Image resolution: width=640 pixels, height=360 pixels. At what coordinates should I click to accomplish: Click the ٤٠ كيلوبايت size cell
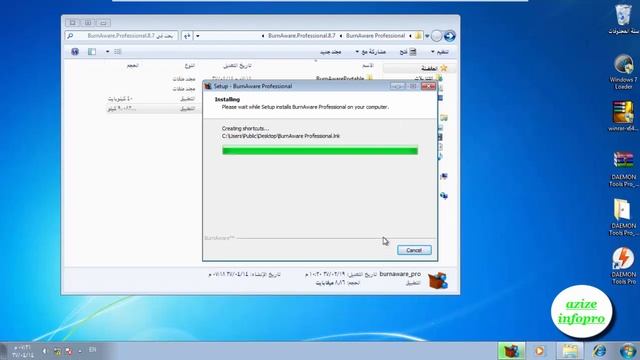(120, 99)
